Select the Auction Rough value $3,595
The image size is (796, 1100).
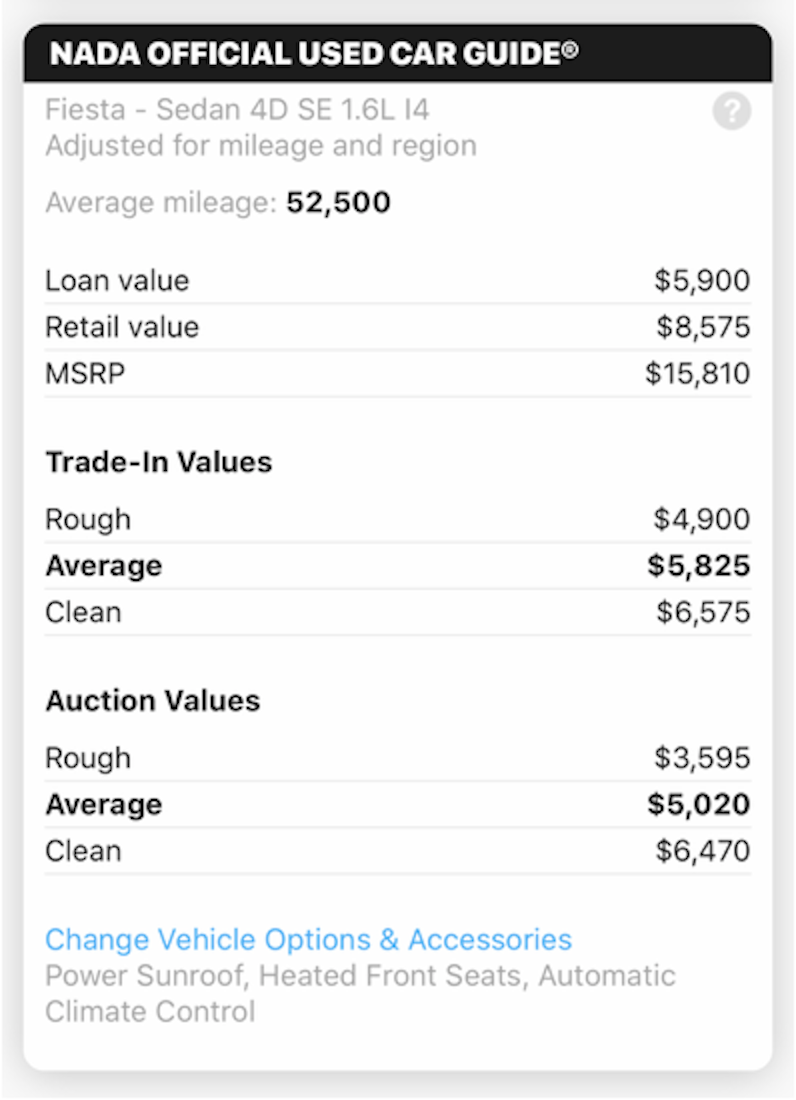coord(702,758)
